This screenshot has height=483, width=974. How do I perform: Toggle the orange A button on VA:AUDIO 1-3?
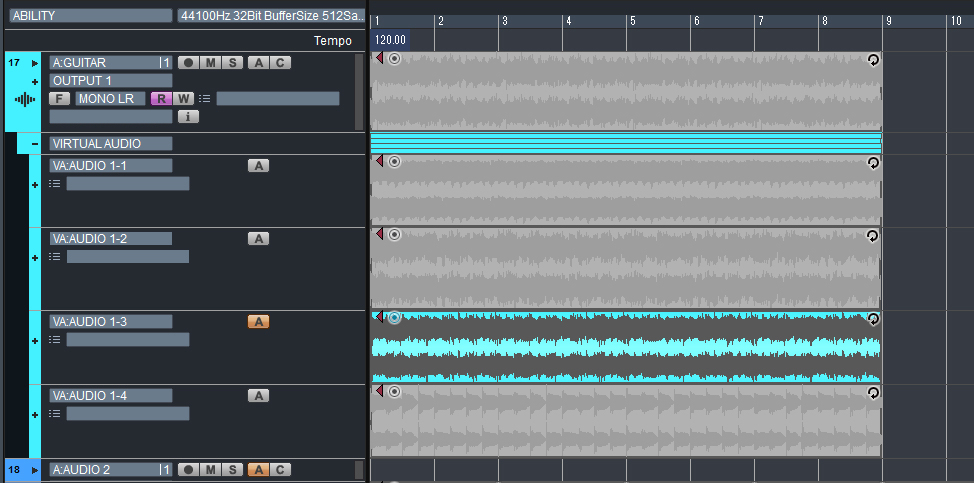tap(258, 322)
